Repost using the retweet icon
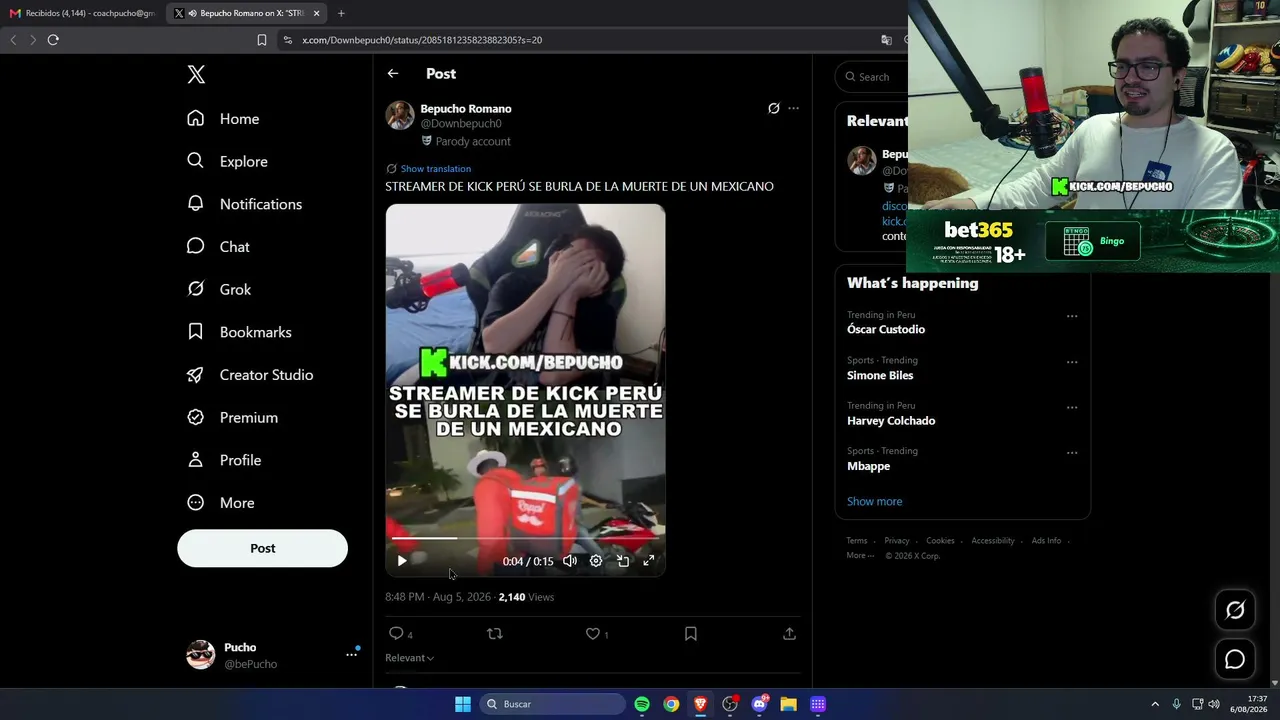 click(494, 634)
